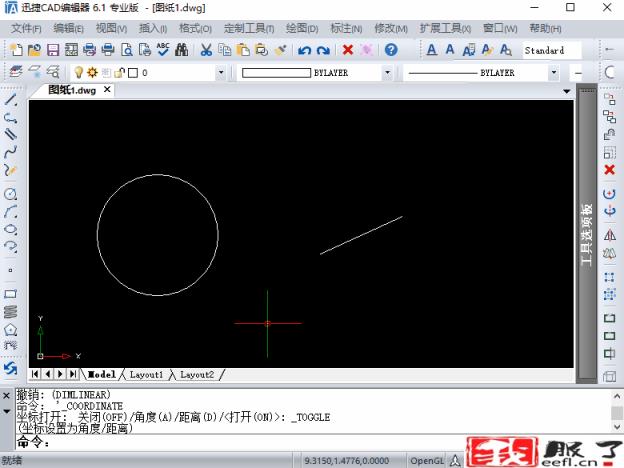Click the 命令 command input line
624x468 pixels.
pos(300,442)
